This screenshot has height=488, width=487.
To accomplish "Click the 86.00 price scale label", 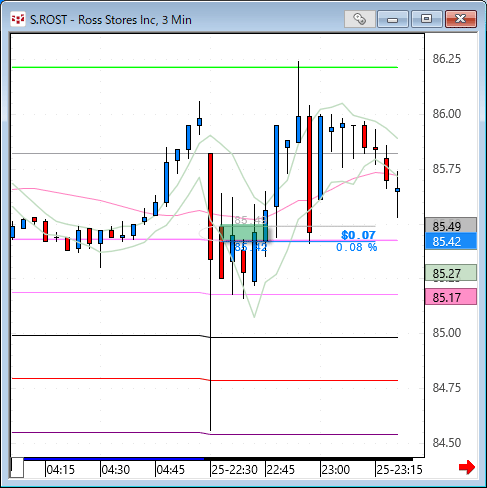I will [447, 114].
